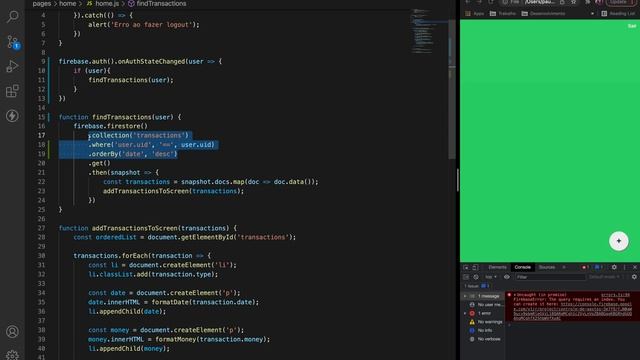
Task: Click the Sair logout button on the page
Action: click(x=632, y=26)
